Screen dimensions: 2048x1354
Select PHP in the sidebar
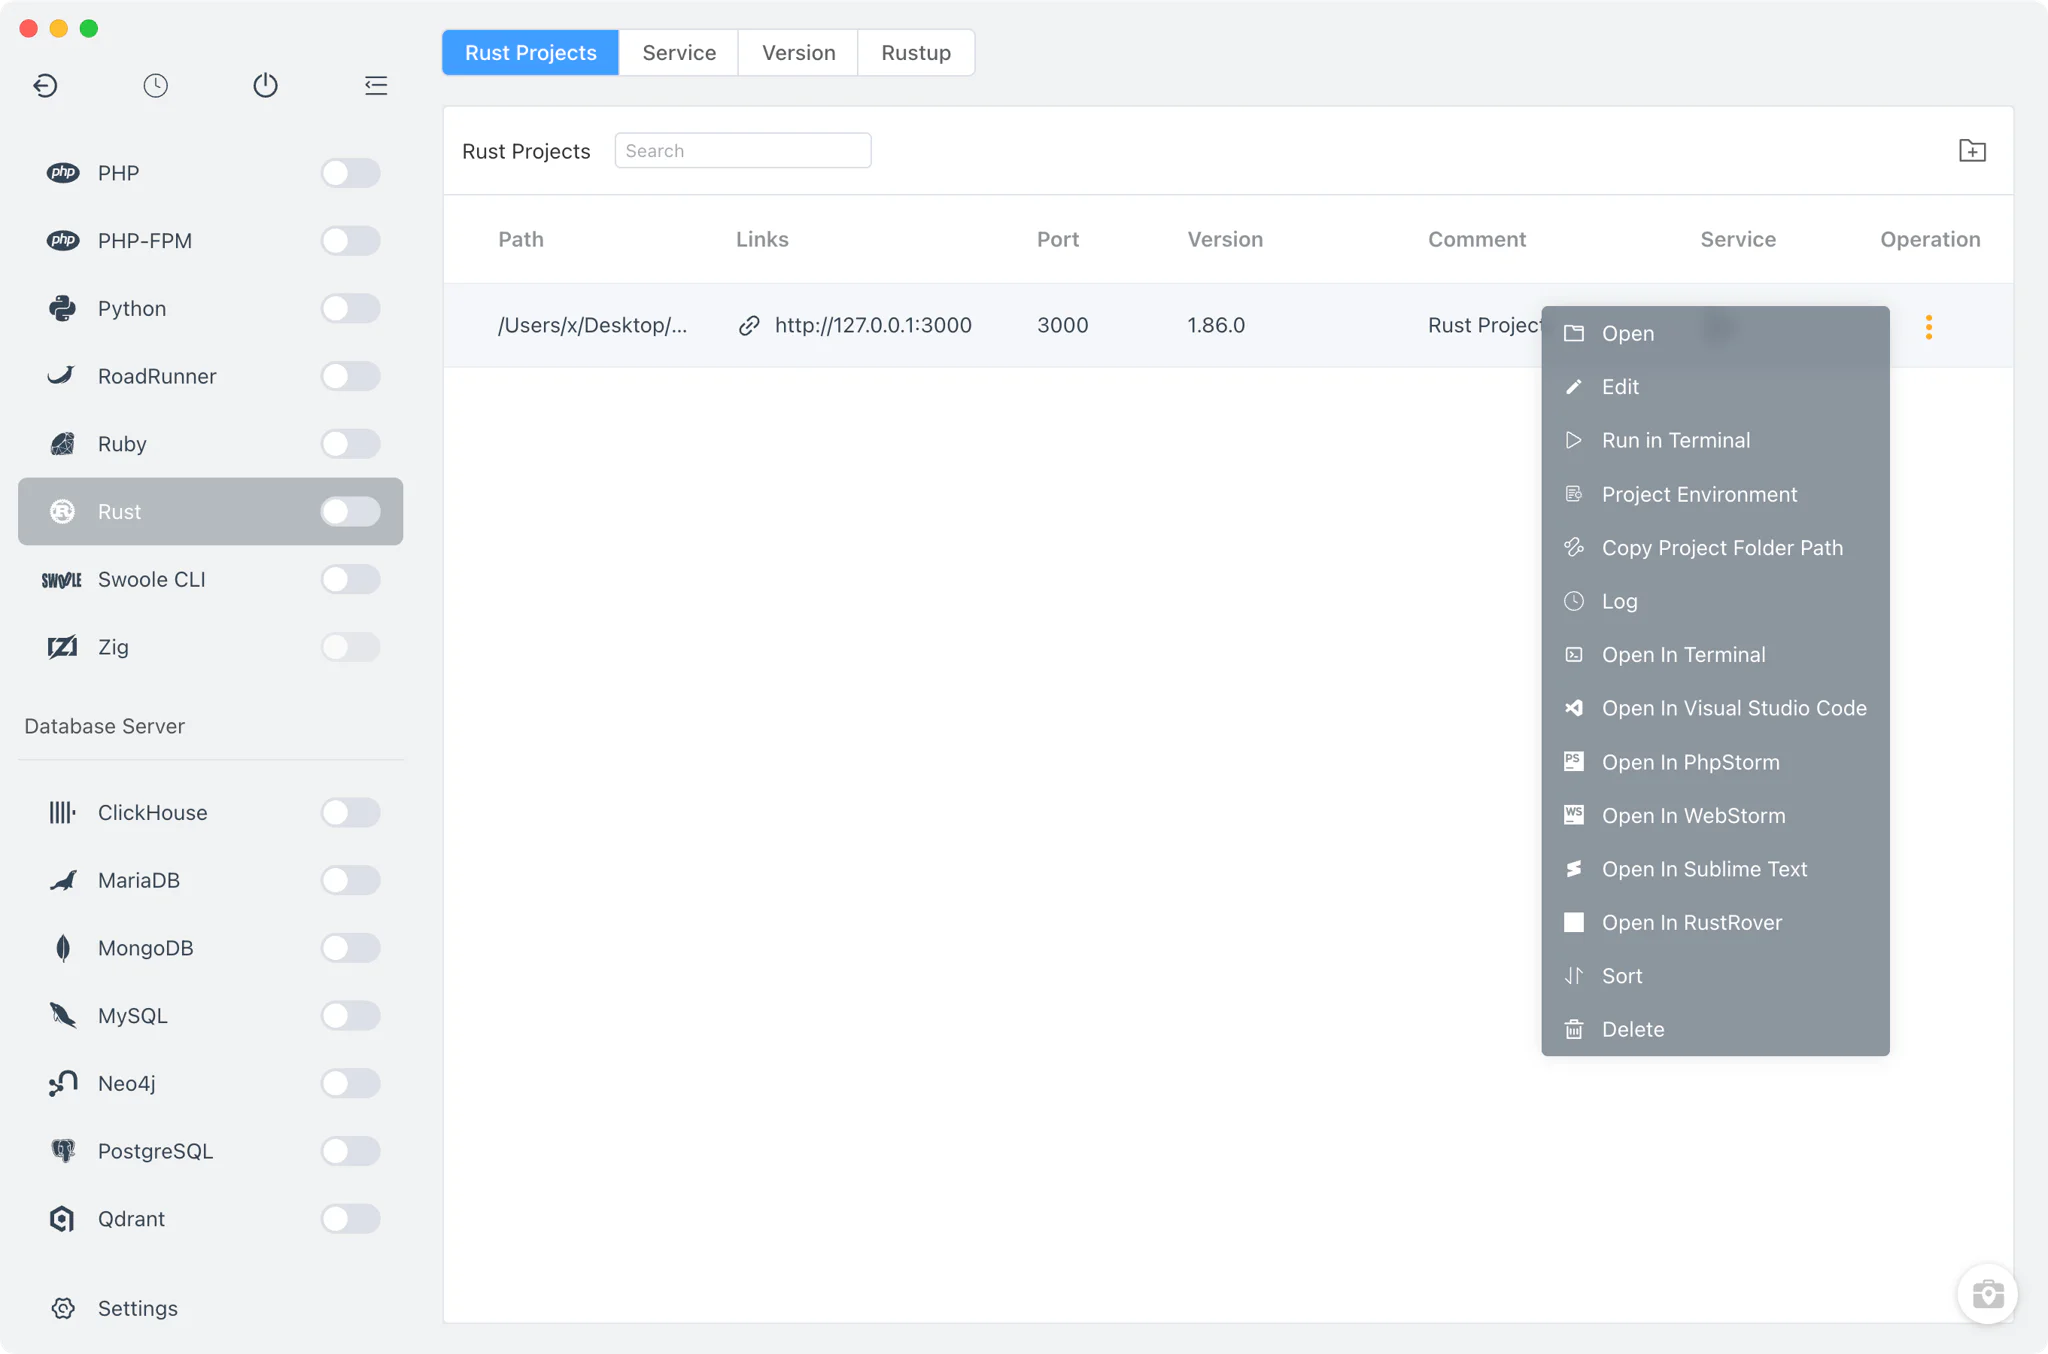210,173
